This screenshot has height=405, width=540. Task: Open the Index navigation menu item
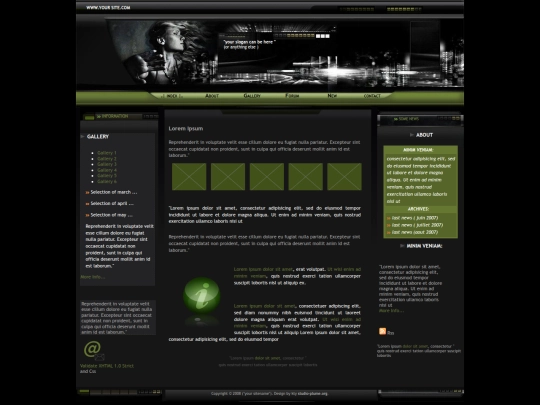coord(172,96)
